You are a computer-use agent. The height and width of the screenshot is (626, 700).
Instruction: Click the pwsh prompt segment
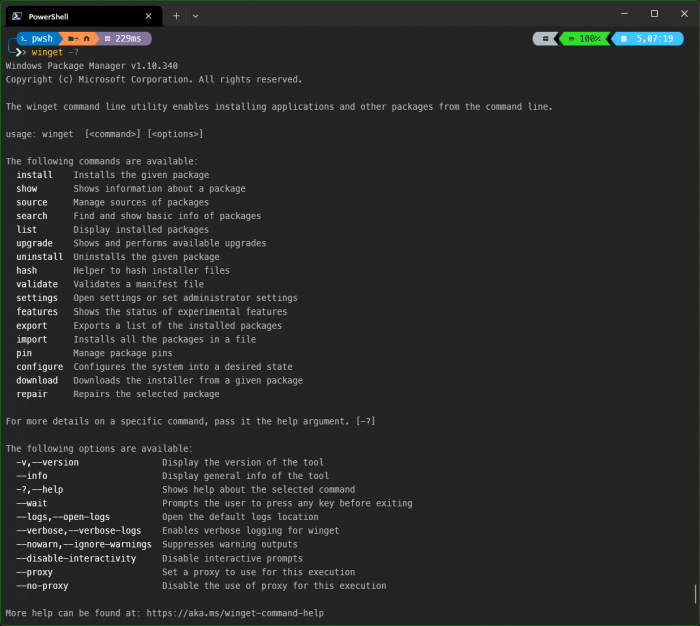(38, 39)
